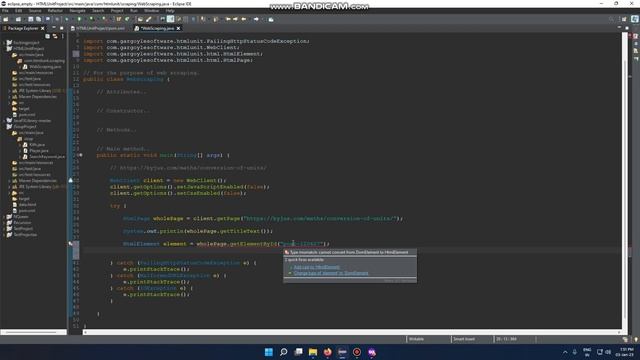Viewport: 640px width, 360px height.
Task: Open the File menu
Action: (5, 11)
